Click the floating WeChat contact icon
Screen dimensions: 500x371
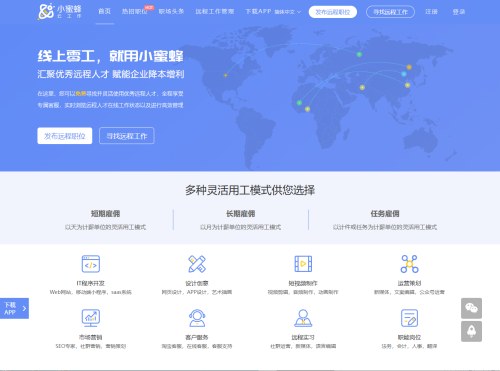coord(471,308)
